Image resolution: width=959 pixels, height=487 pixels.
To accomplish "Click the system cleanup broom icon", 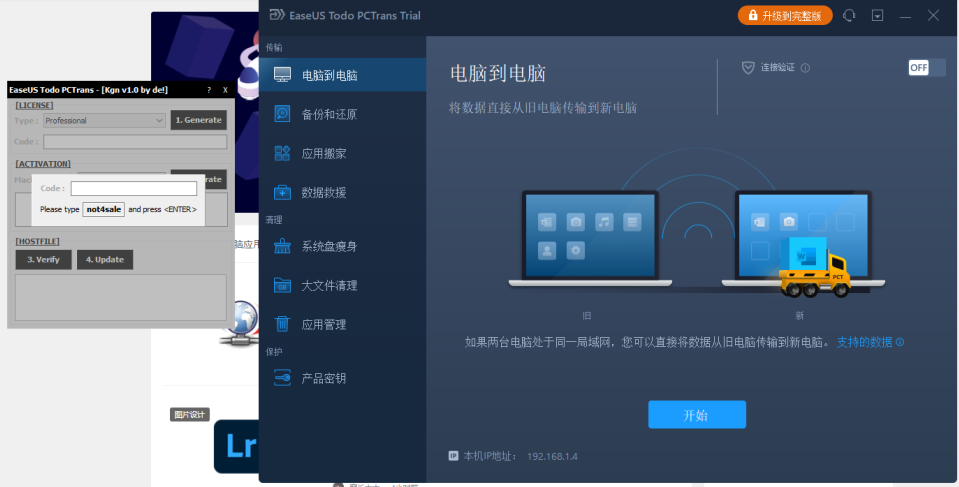I will tap(282, 246).
